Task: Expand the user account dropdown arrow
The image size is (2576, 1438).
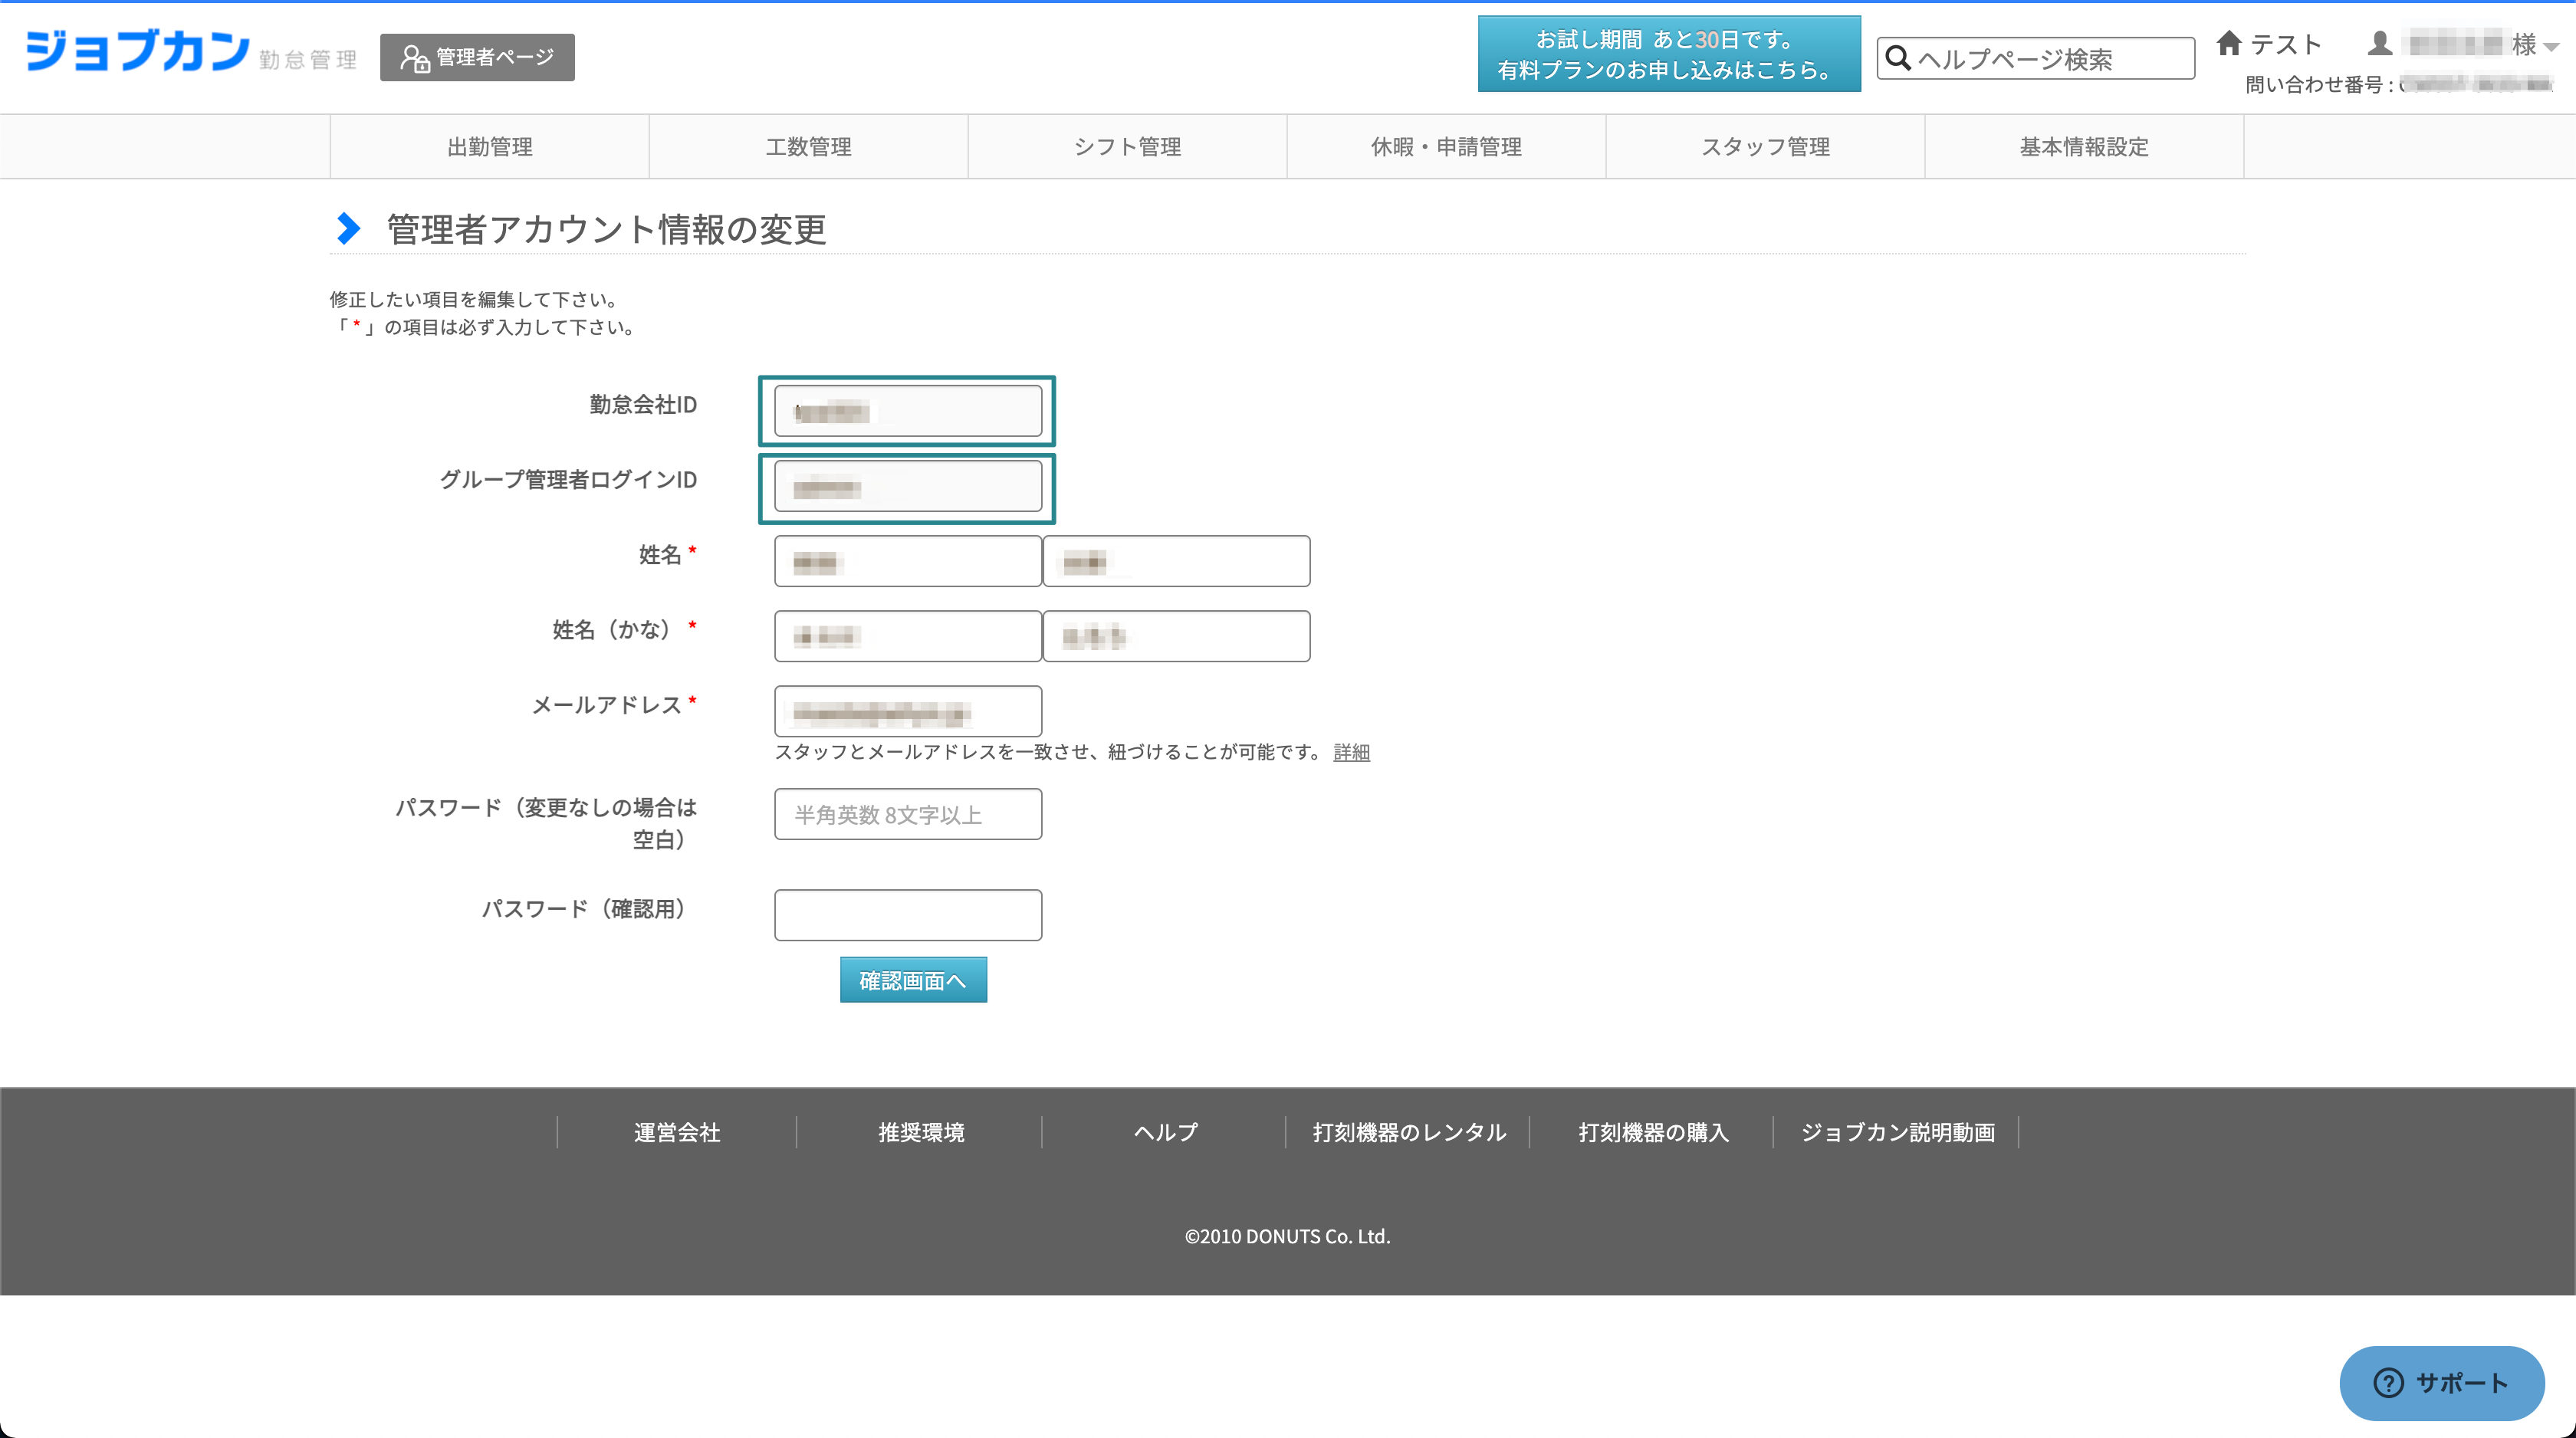Action: (2551, 46)
